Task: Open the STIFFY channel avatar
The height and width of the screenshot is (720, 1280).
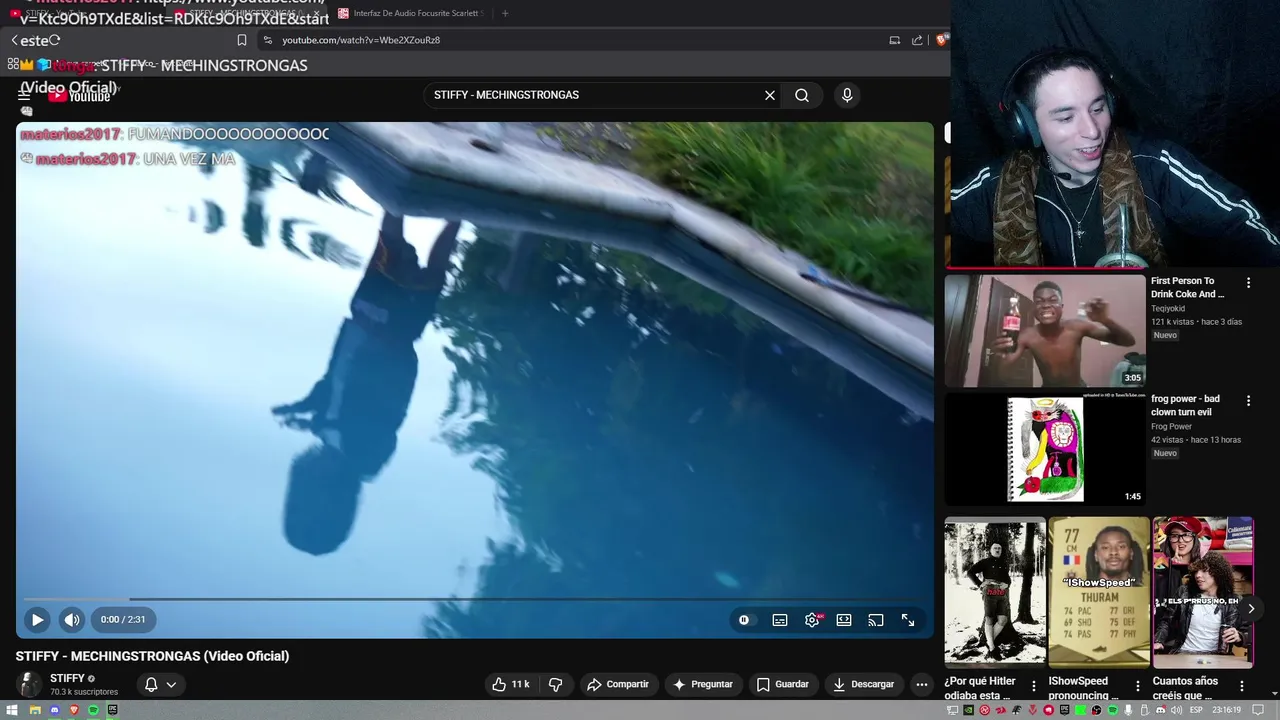Action: click(30, 684)
